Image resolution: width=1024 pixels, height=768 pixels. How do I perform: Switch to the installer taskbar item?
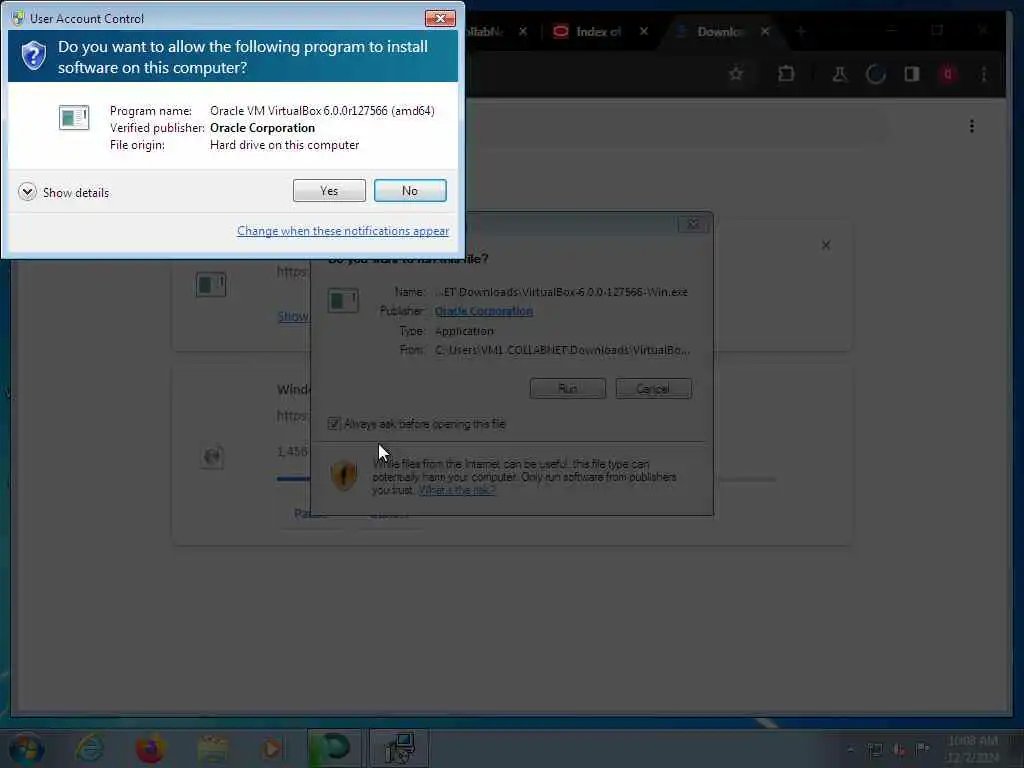399,748
